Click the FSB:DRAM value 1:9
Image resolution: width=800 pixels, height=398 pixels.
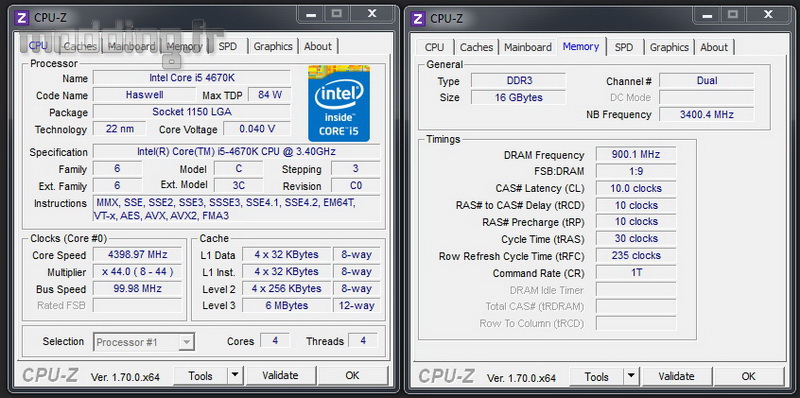[x=636, y=171]
